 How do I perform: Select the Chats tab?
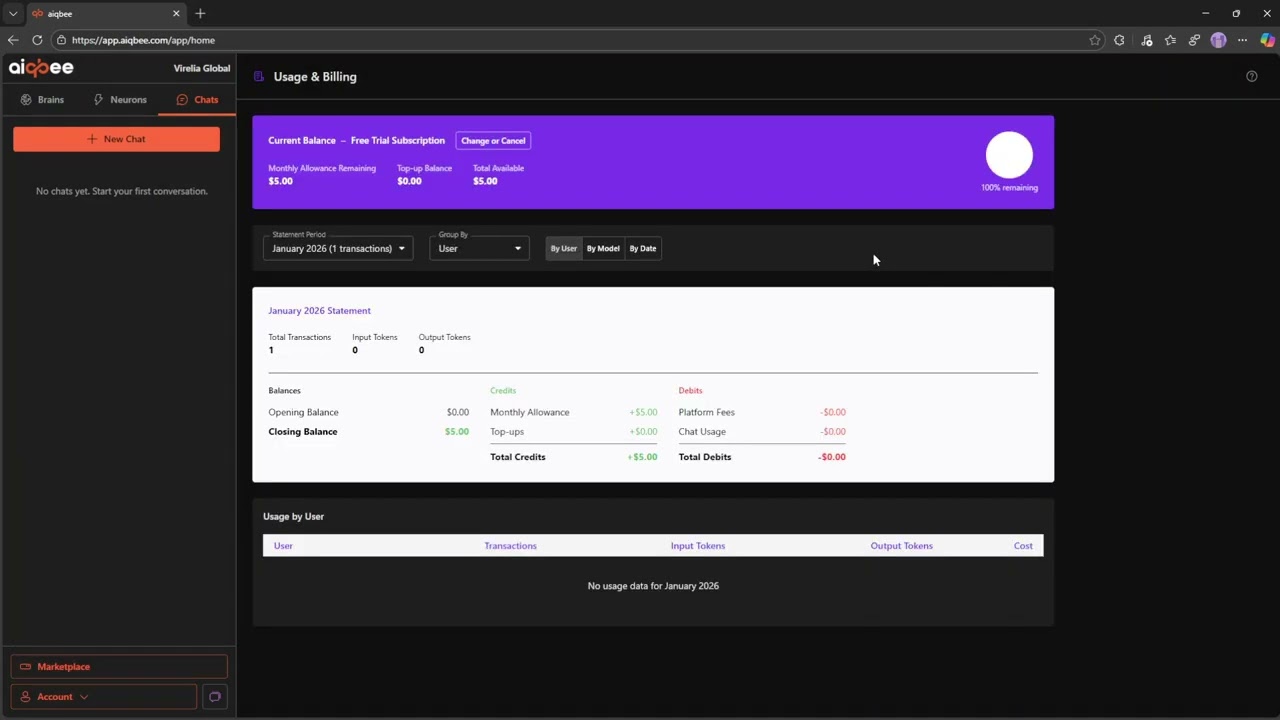[x=197, y=99]
